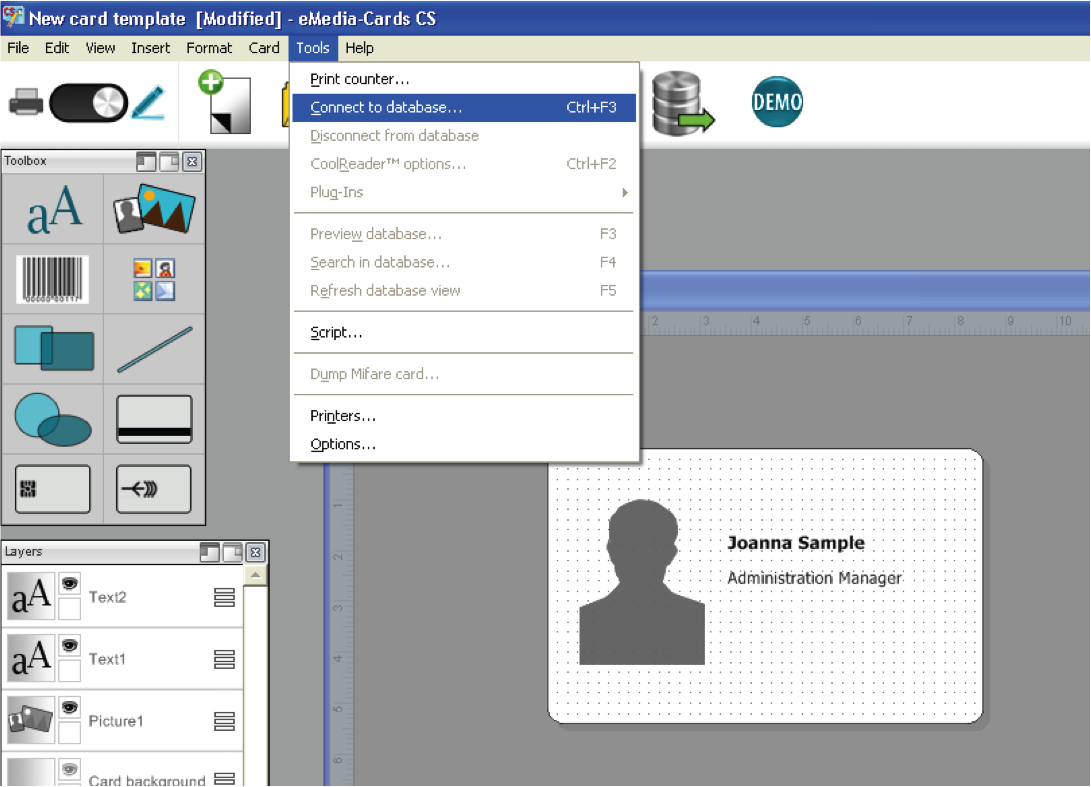The image size is (1091, 787).
Task: Open the Card menu
Action: [x=264, y=48]
